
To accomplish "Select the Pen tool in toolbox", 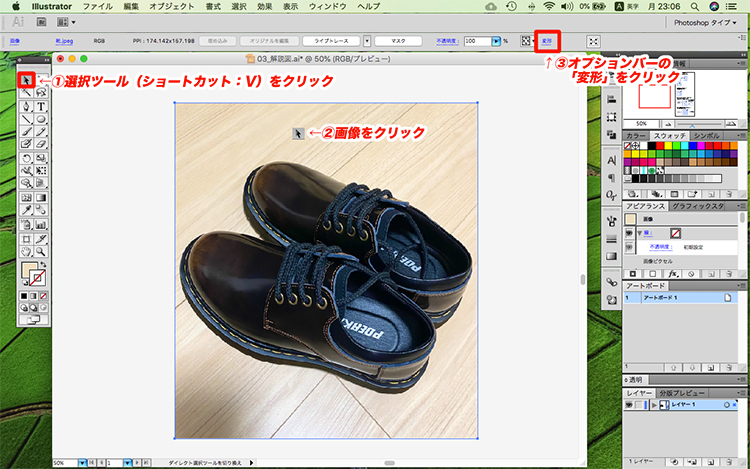I will [27, 106].
